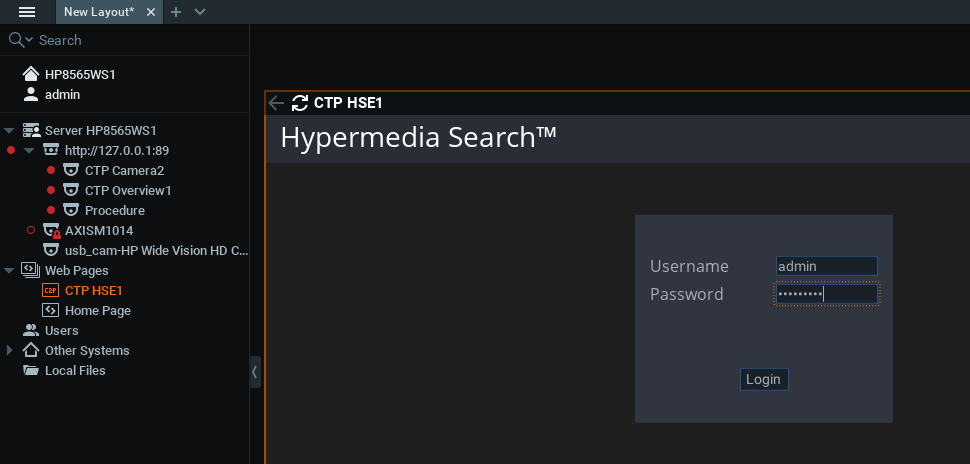Open the Home Page web page item
Viewport: 970px width, 464px height.
coord(97,310)
